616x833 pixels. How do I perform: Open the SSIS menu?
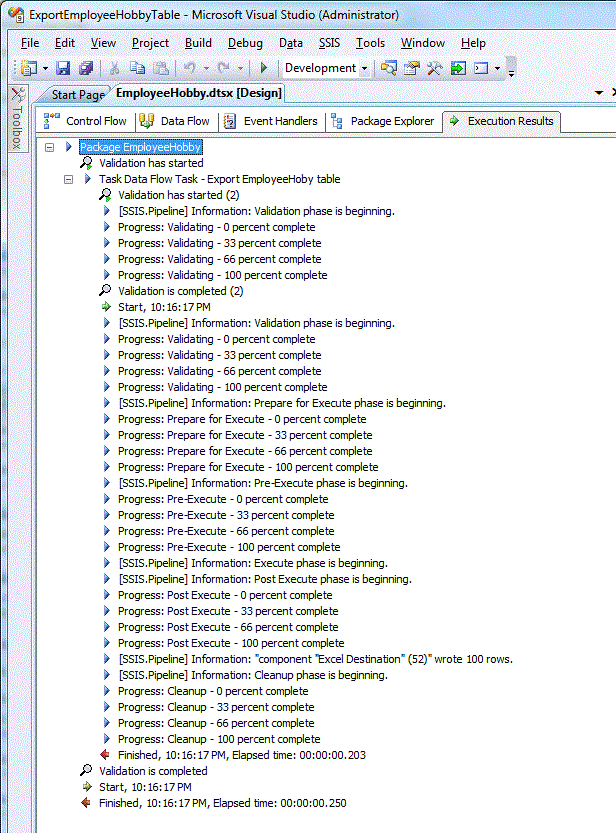(x=329, y=43)
